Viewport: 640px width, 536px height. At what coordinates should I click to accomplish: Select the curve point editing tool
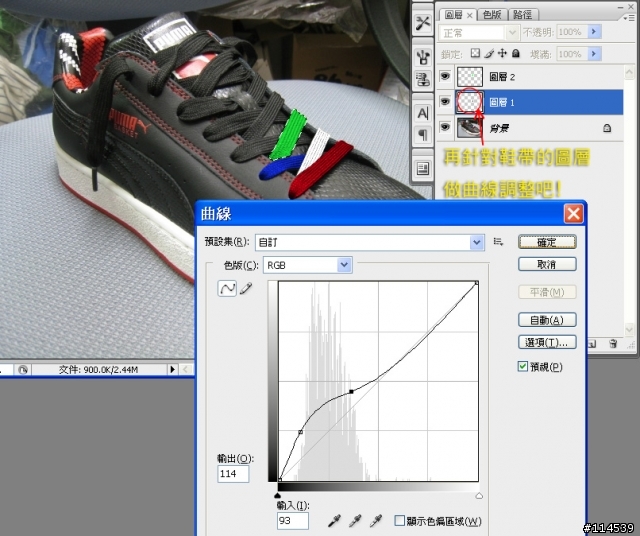coord(226,288)
